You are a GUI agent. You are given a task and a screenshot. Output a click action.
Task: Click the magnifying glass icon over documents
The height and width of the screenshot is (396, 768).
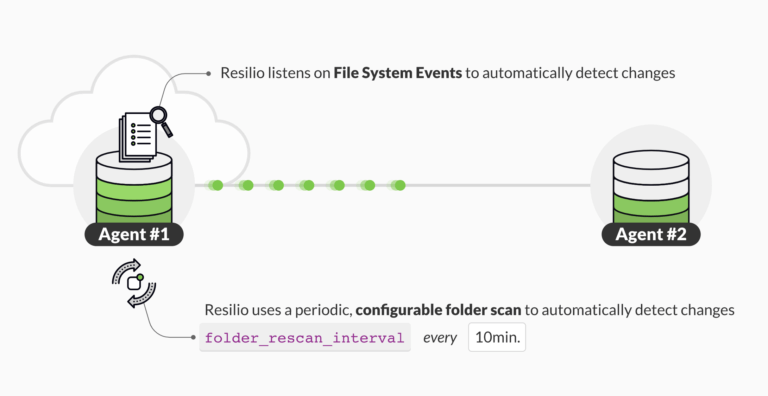point(161,122)
